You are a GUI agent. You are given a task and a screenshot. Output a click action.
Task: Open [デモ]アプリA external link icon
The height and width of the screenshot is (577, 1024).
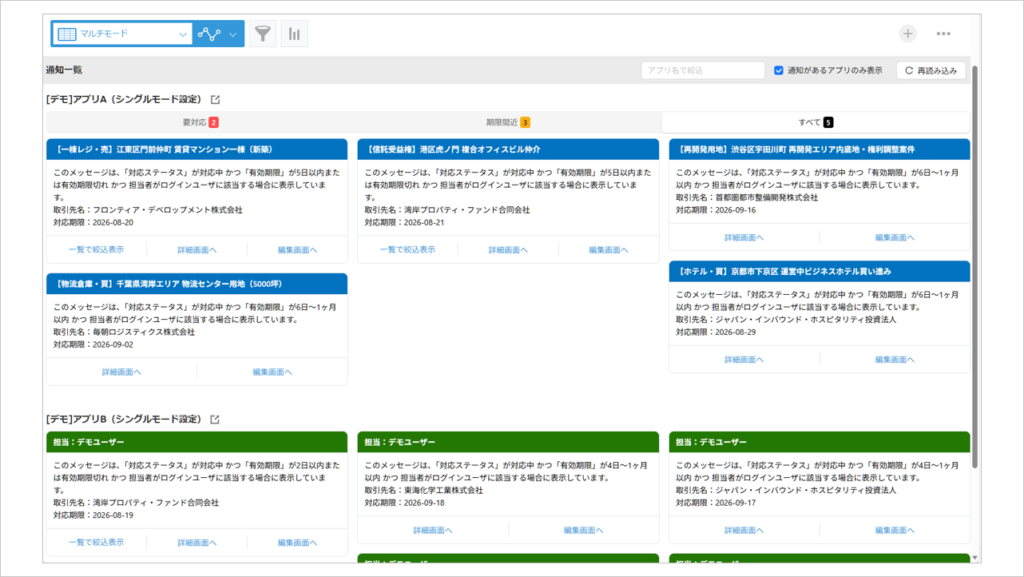216,100
